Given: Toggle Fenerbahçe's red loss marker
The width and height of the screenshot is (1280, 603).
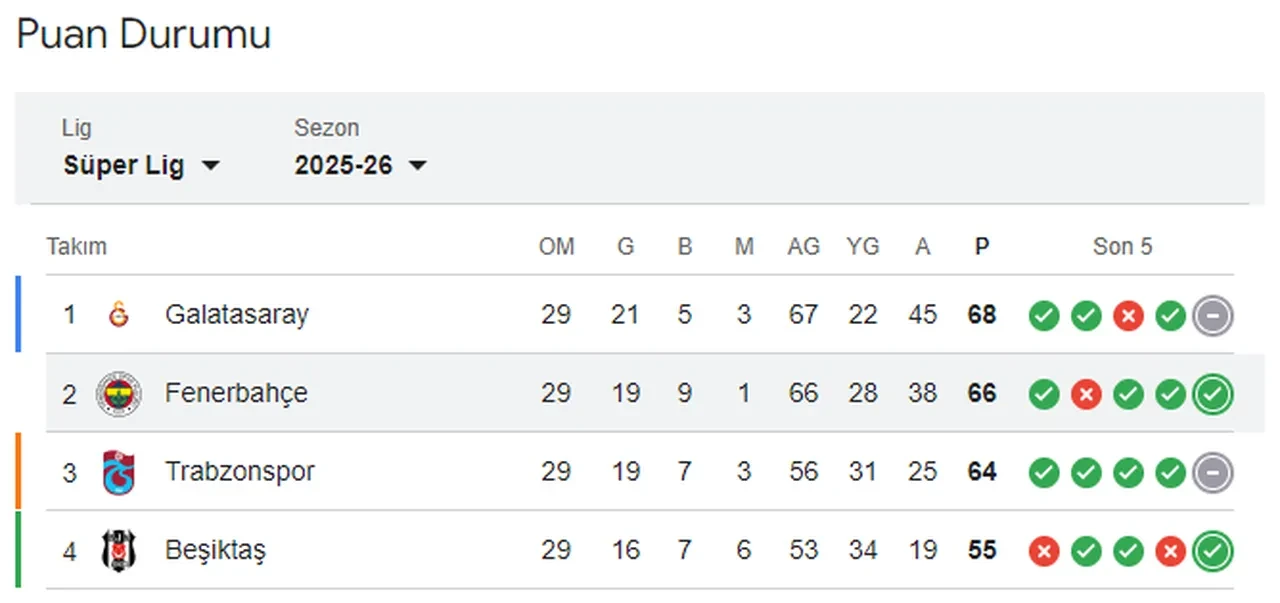Looking at the screenshot, I should coord(1085,394).
